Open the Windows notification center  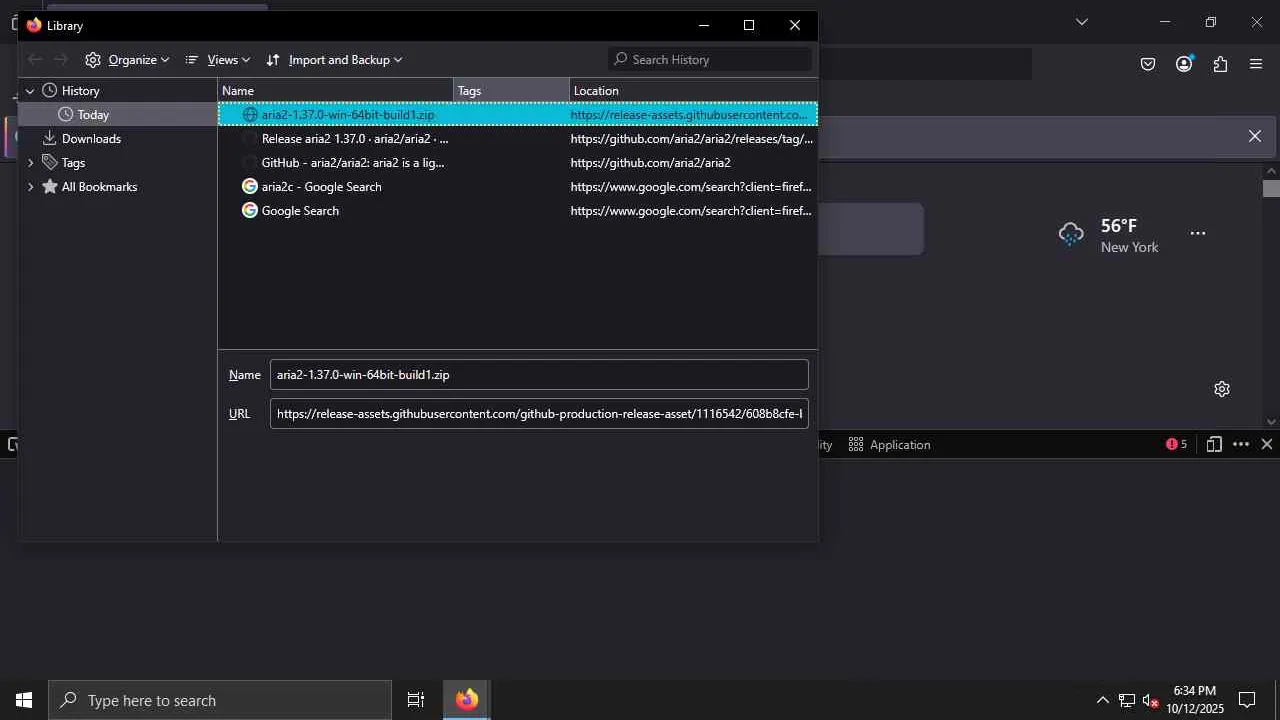point(1247,700)
